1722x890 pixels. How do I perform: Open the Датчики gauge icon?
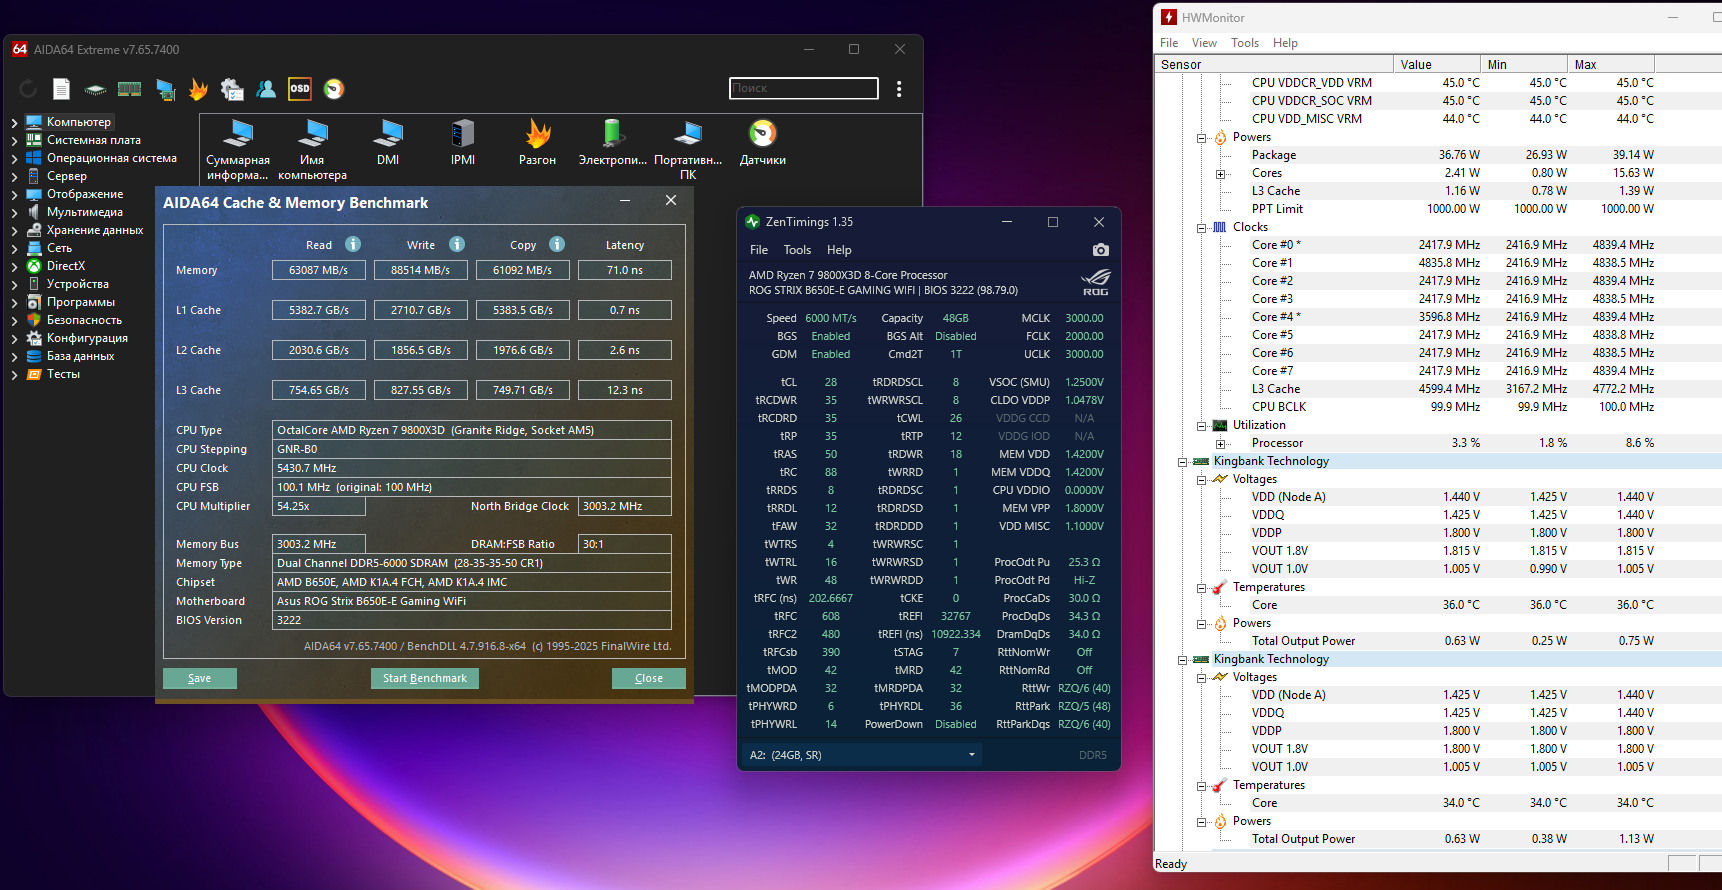[763, 143]
